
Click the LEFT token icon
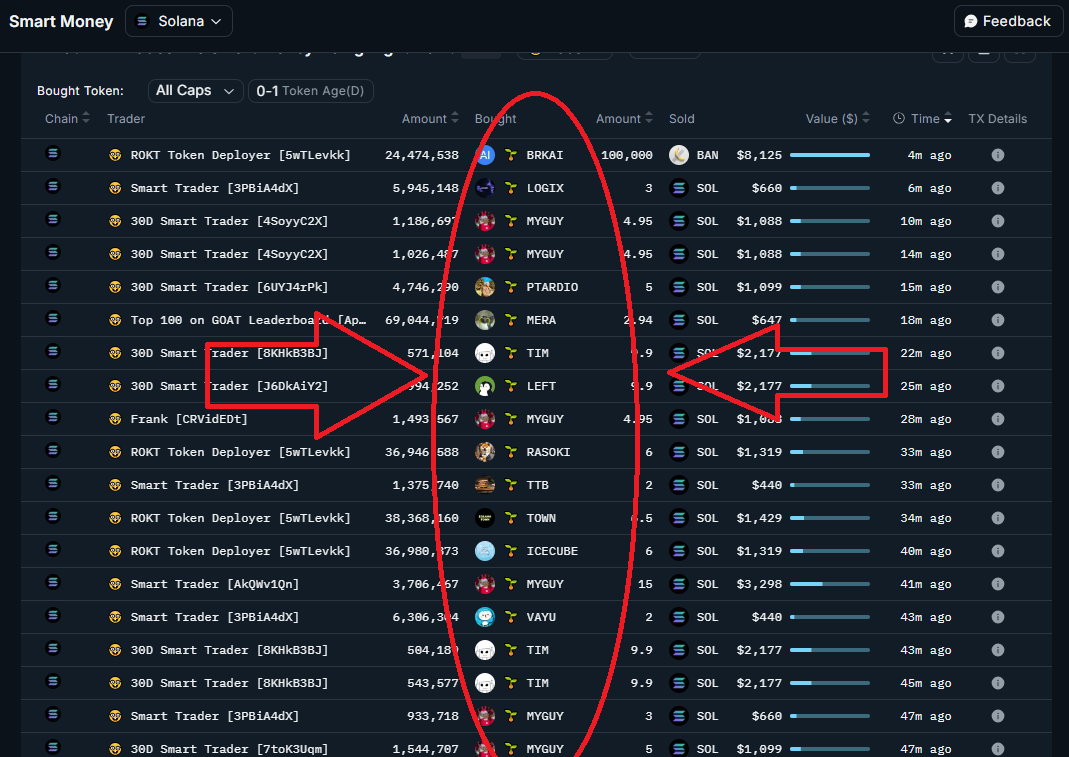485,386
